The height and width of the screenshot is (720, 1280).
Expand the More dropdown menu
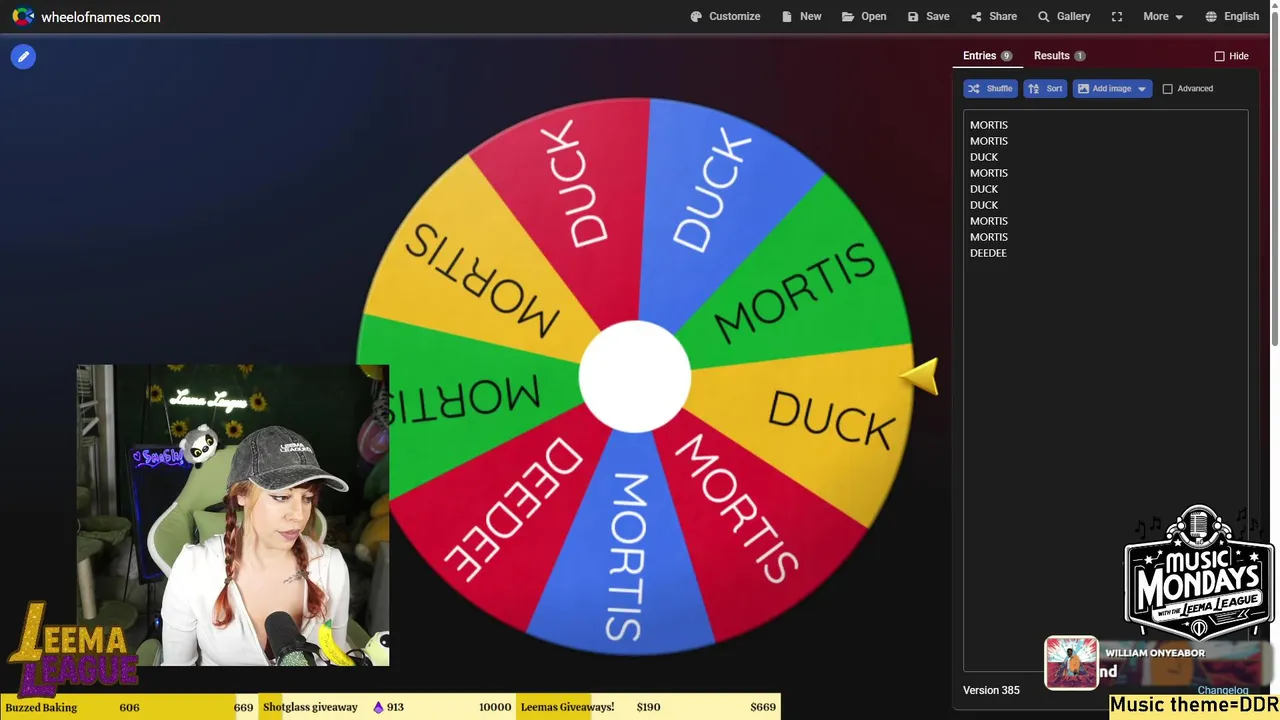1163,16
